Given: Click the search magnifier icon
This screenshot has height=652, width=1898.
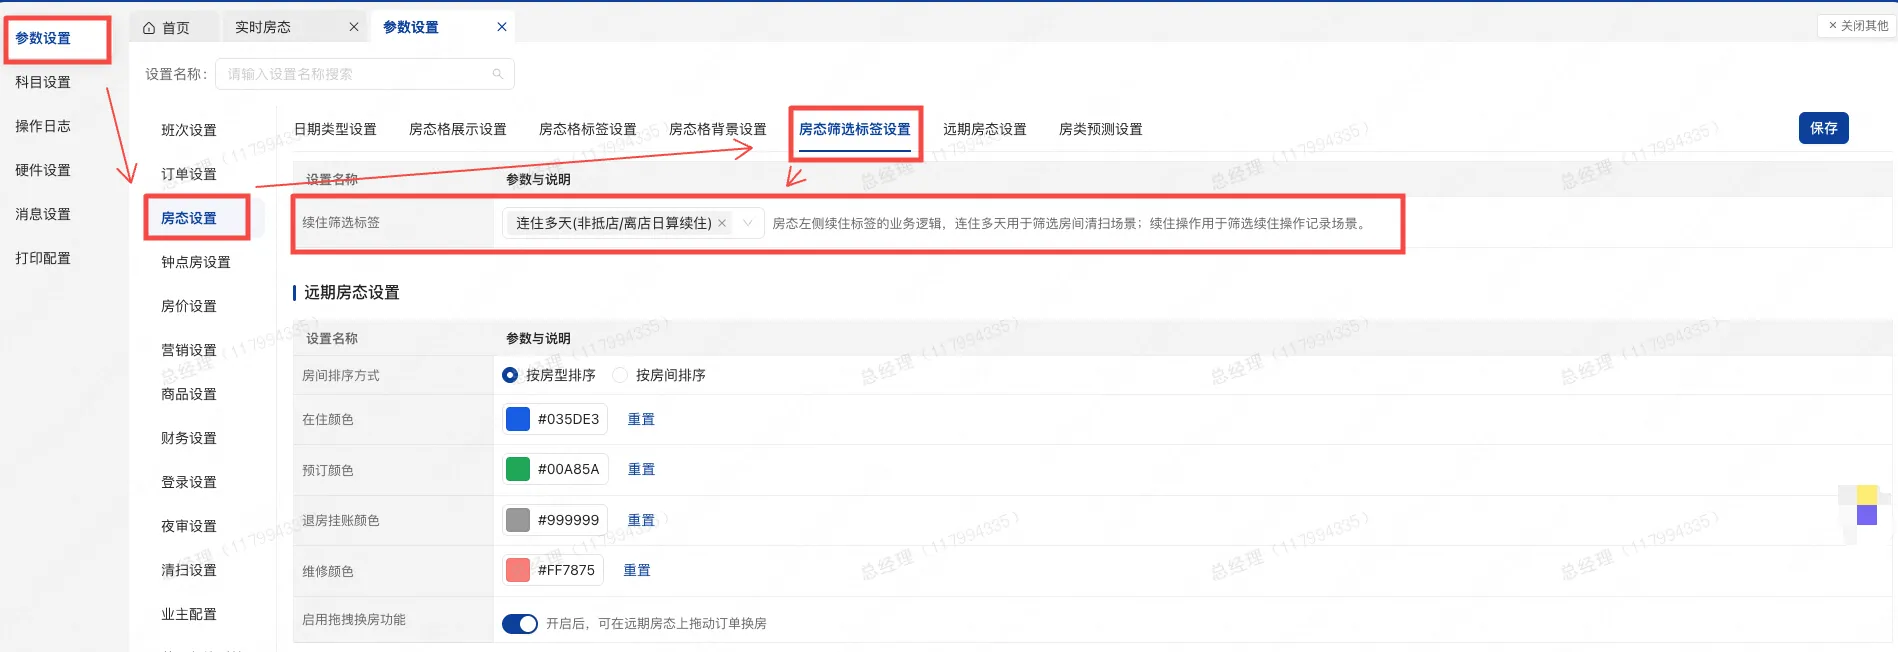Looking at the screenshot, I should click(497, 74).
